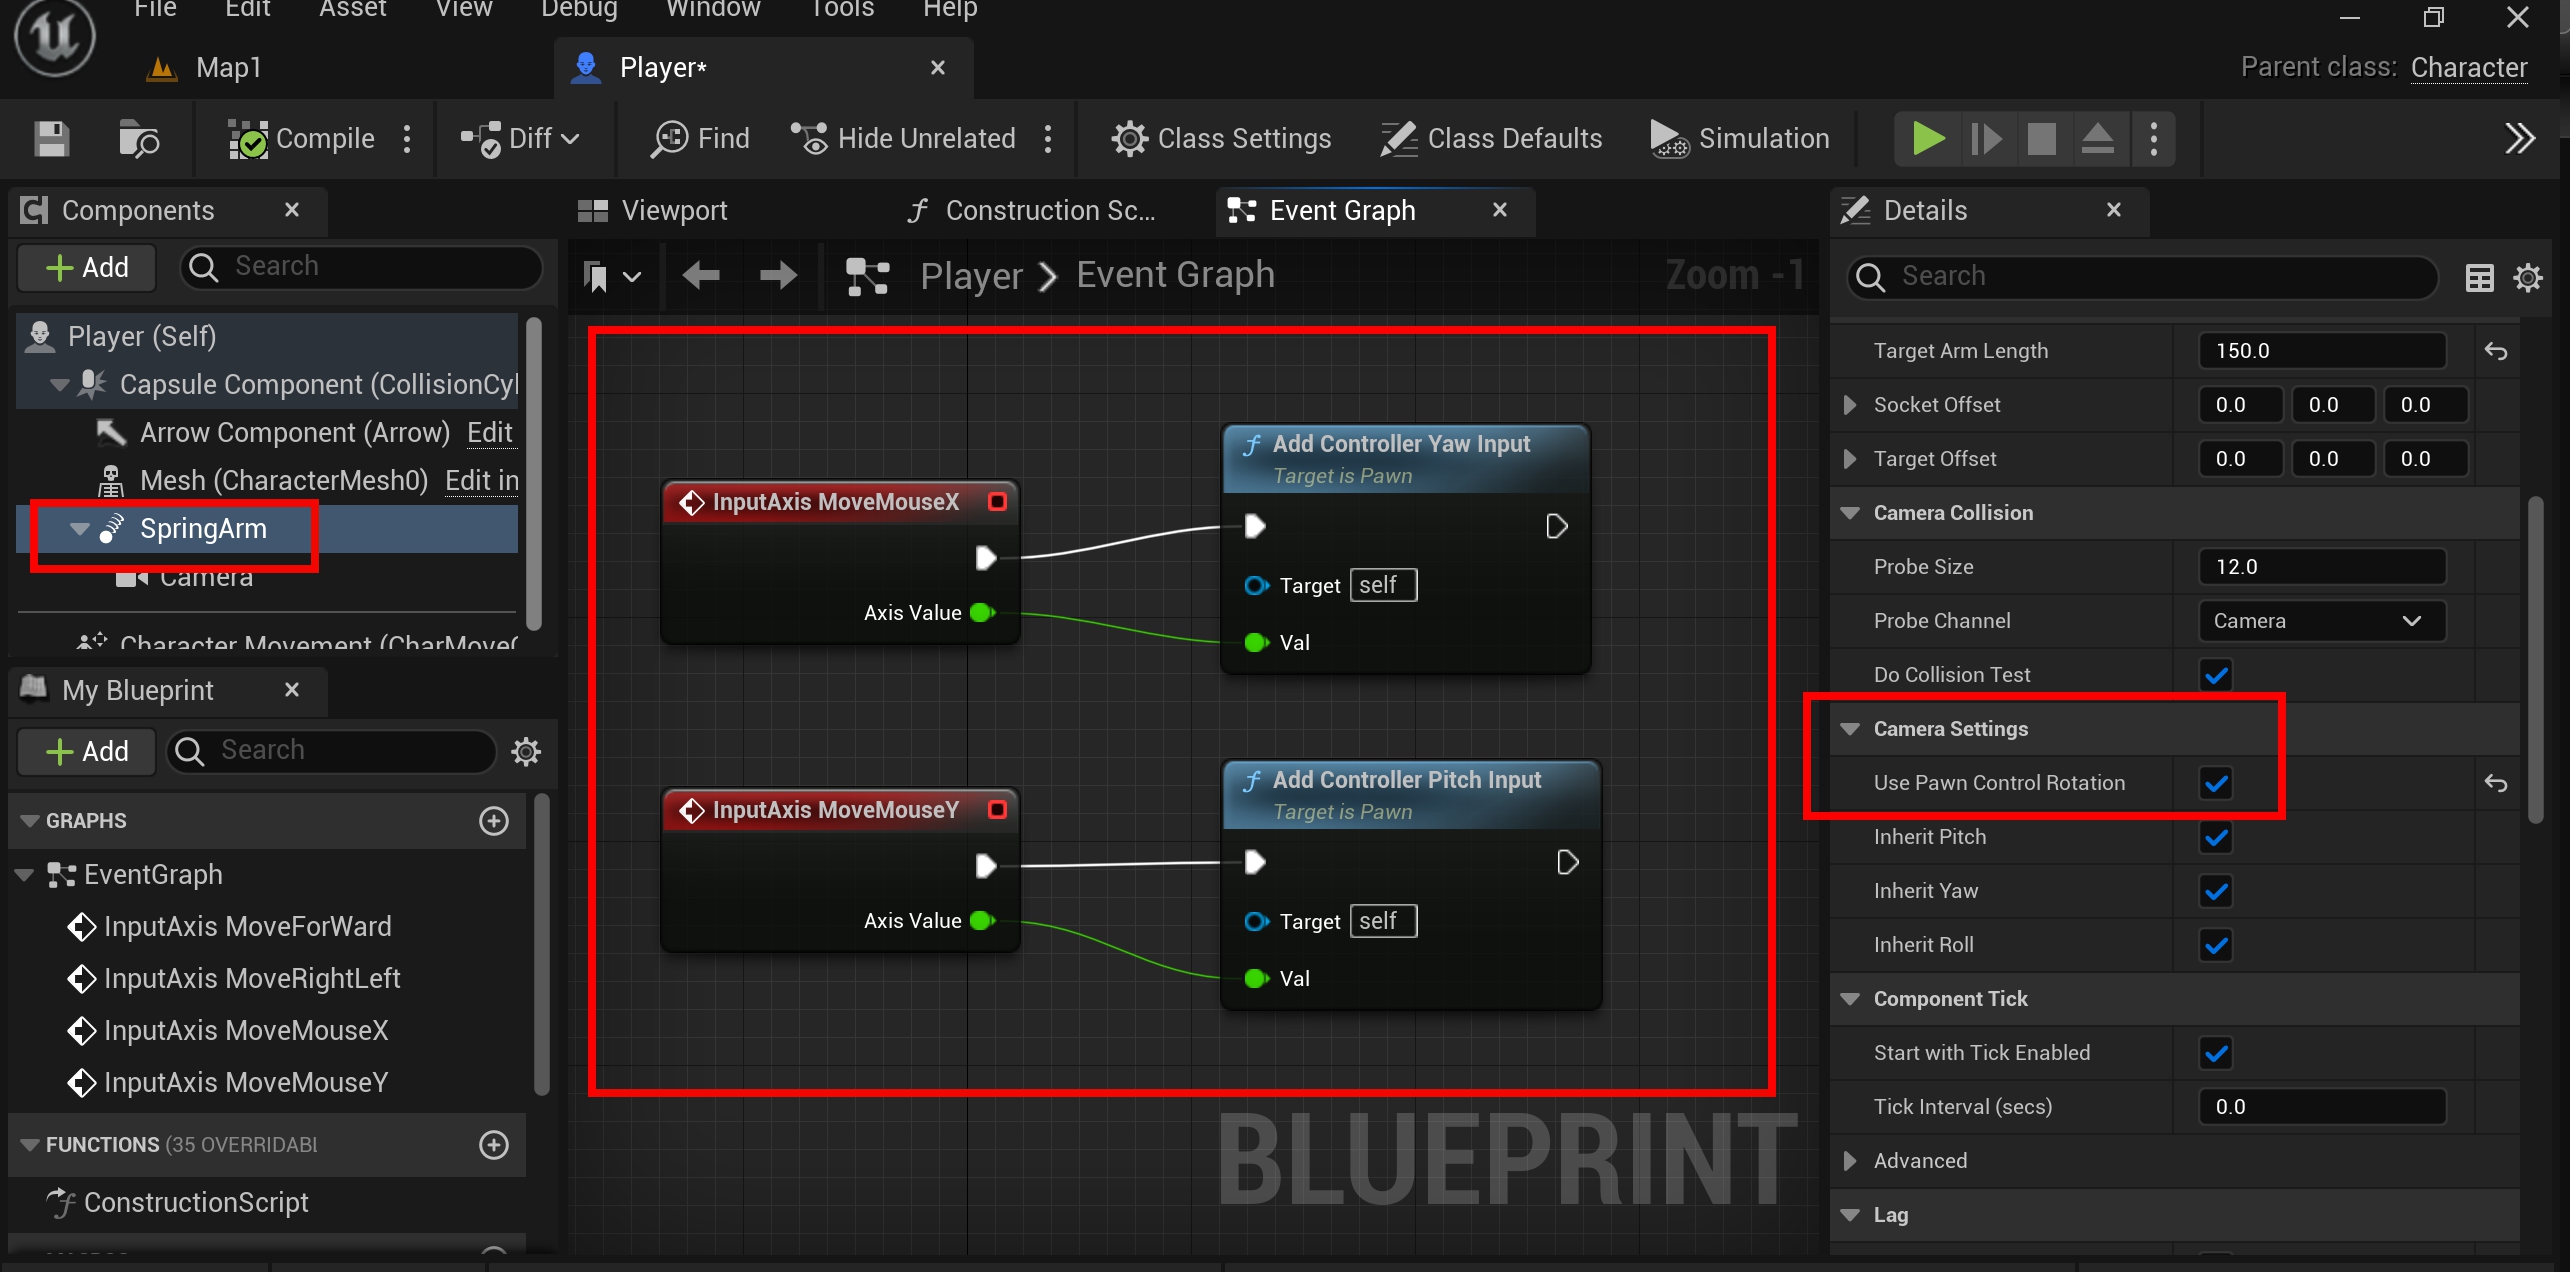Add a new function with plus icon

[x=494, y=1145]
